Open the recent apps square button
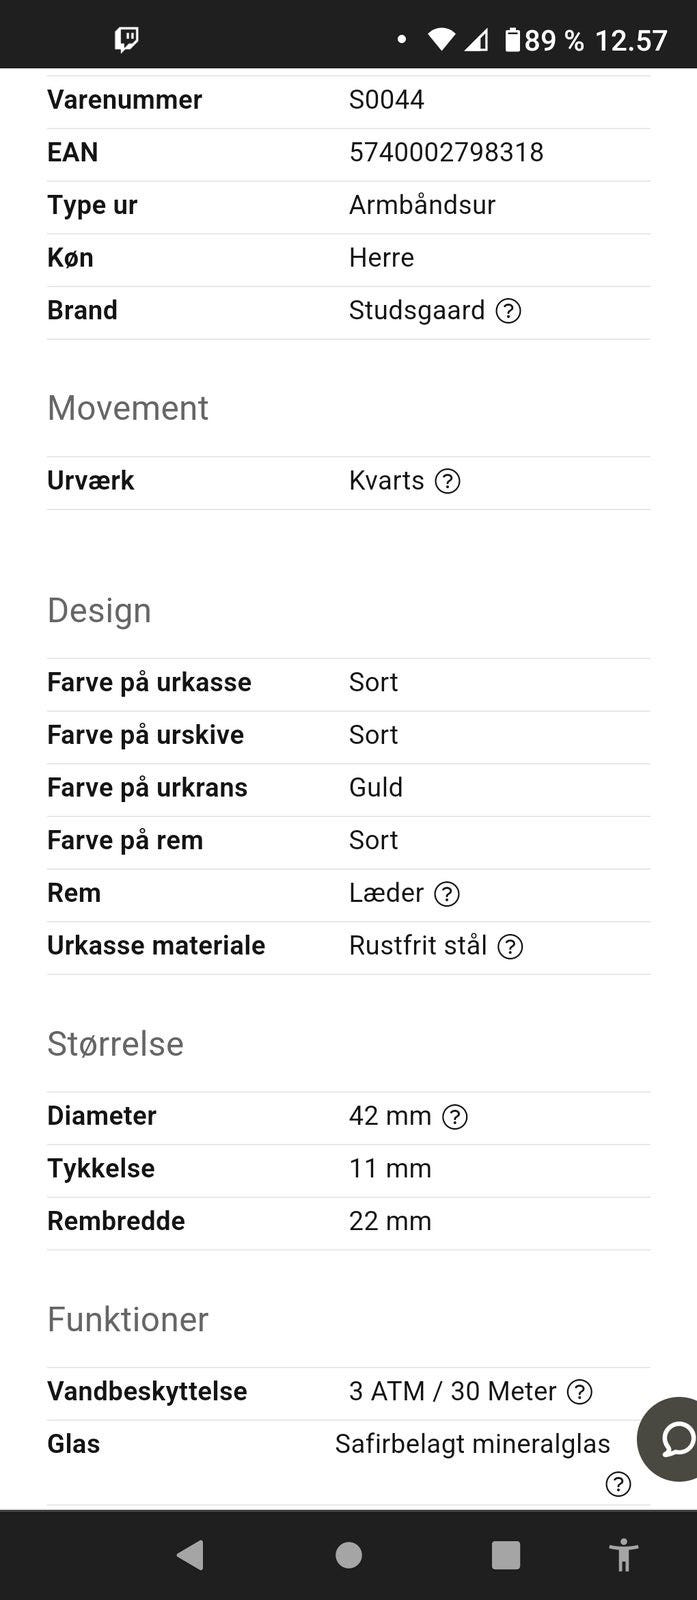Image resolution: width=697 pixels, height=1600 pixels. 506,1555
